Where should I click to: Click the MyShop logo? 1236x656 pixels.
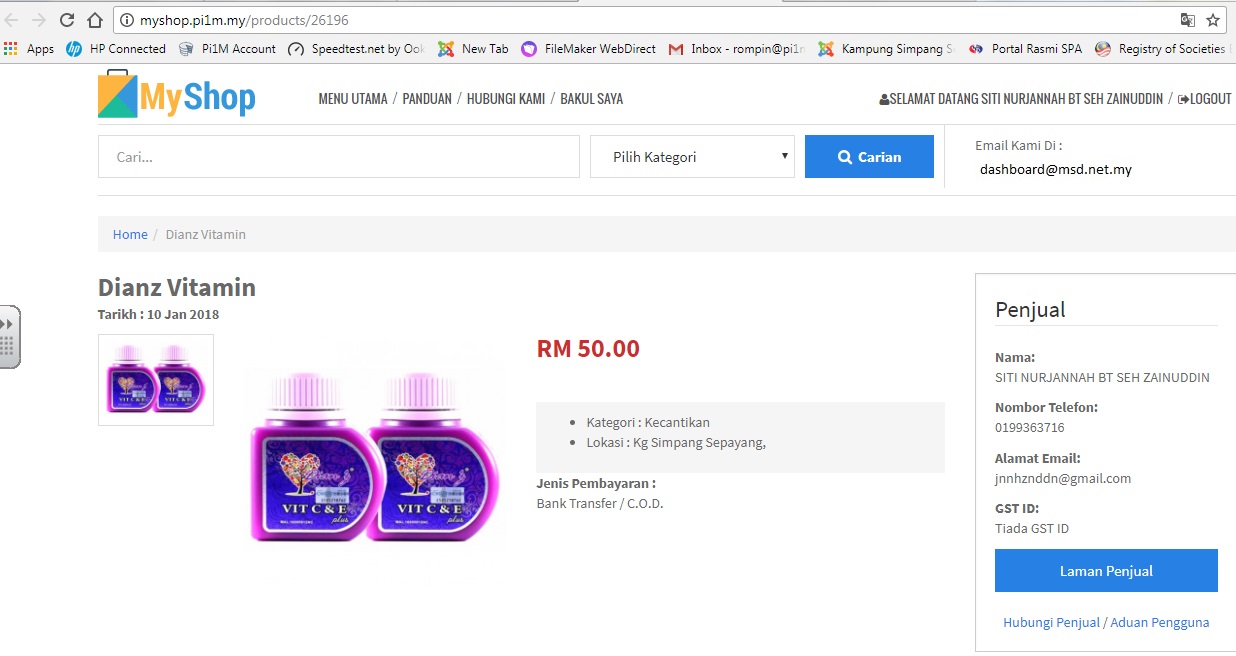click(x=177, y=95)
